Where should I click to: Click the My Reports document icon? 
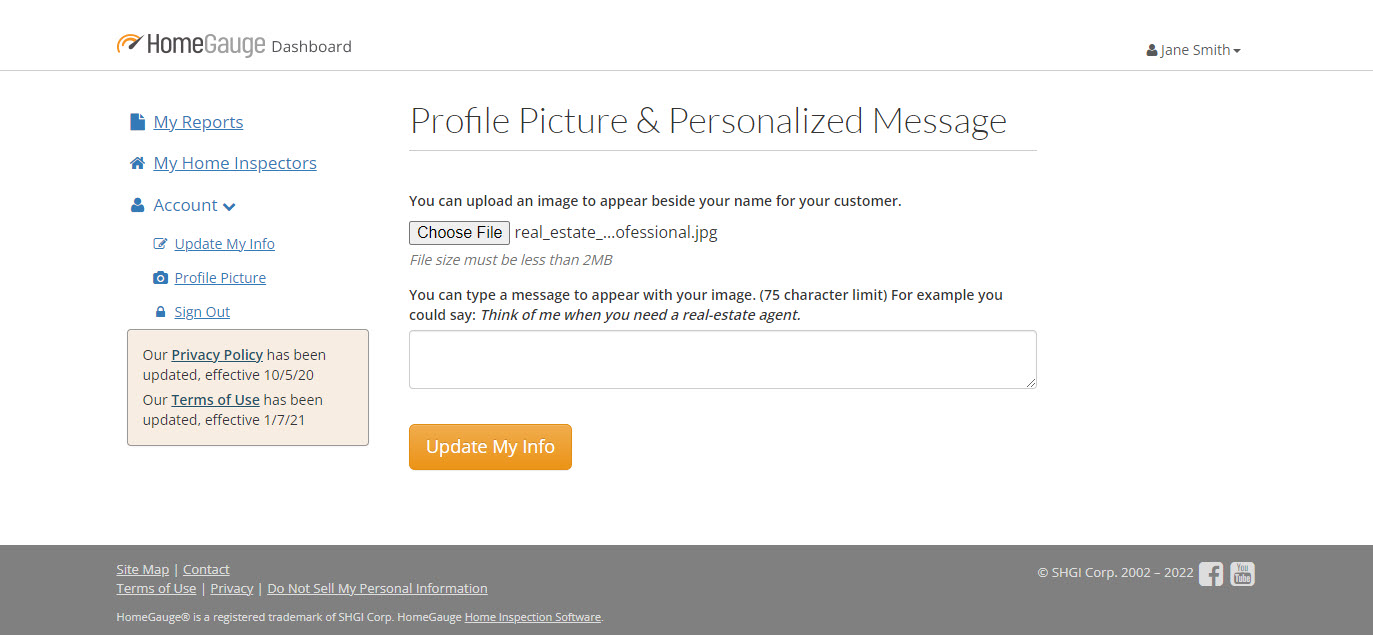pos(138,122)
